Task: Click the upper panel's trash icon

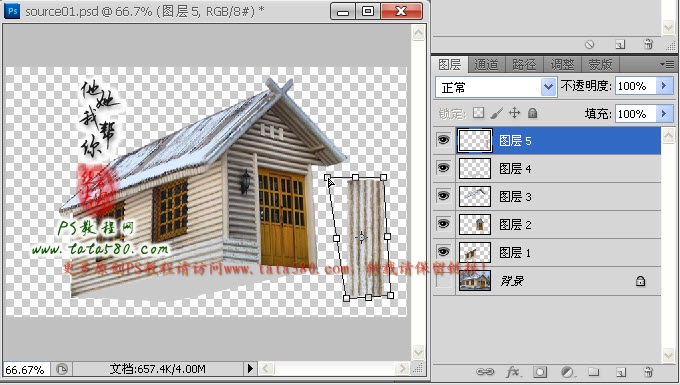Action: (x=648, y=44)
